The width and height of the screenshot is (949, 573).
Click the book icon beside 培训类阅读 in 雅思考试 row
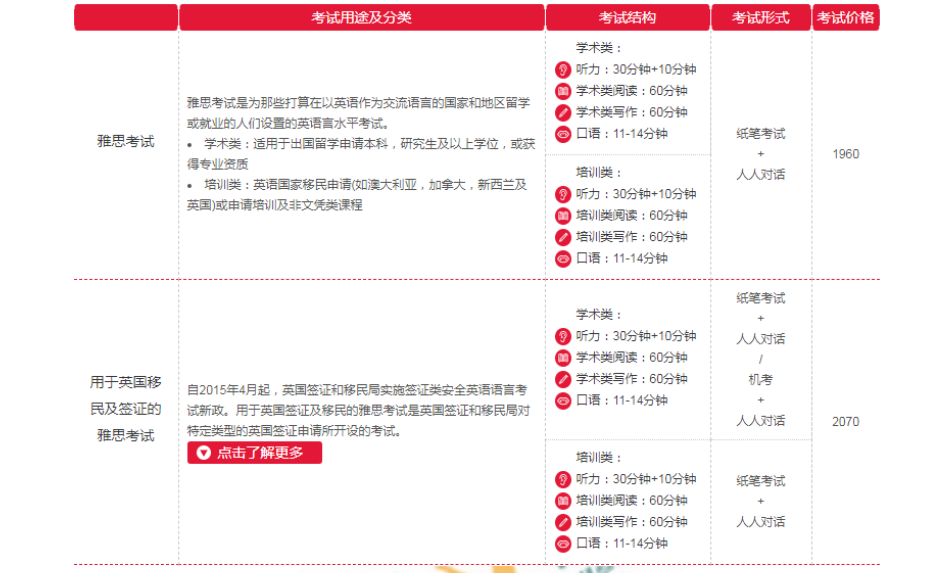click(563, 216)
